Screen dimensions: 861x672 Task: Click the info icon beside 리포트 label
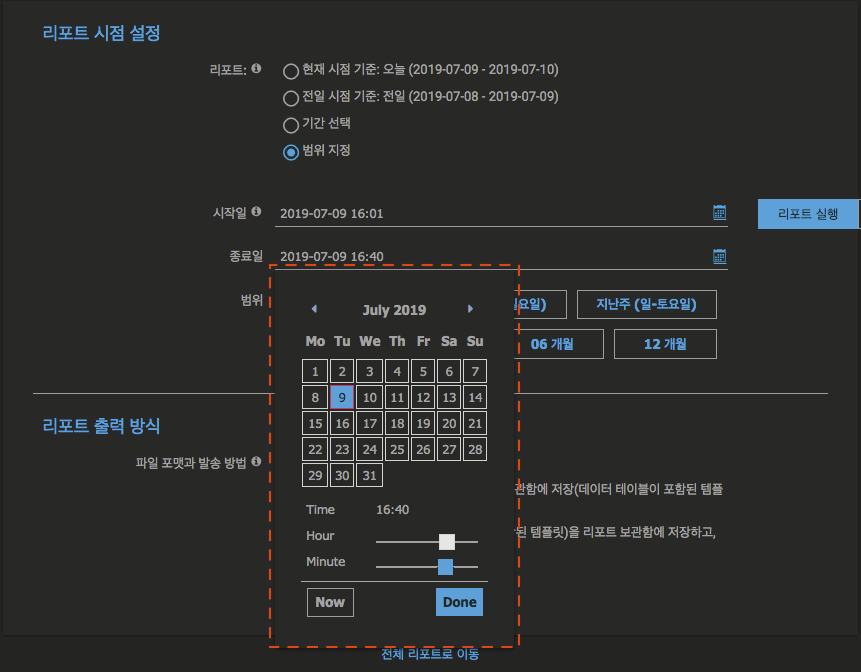pos(258,68)
